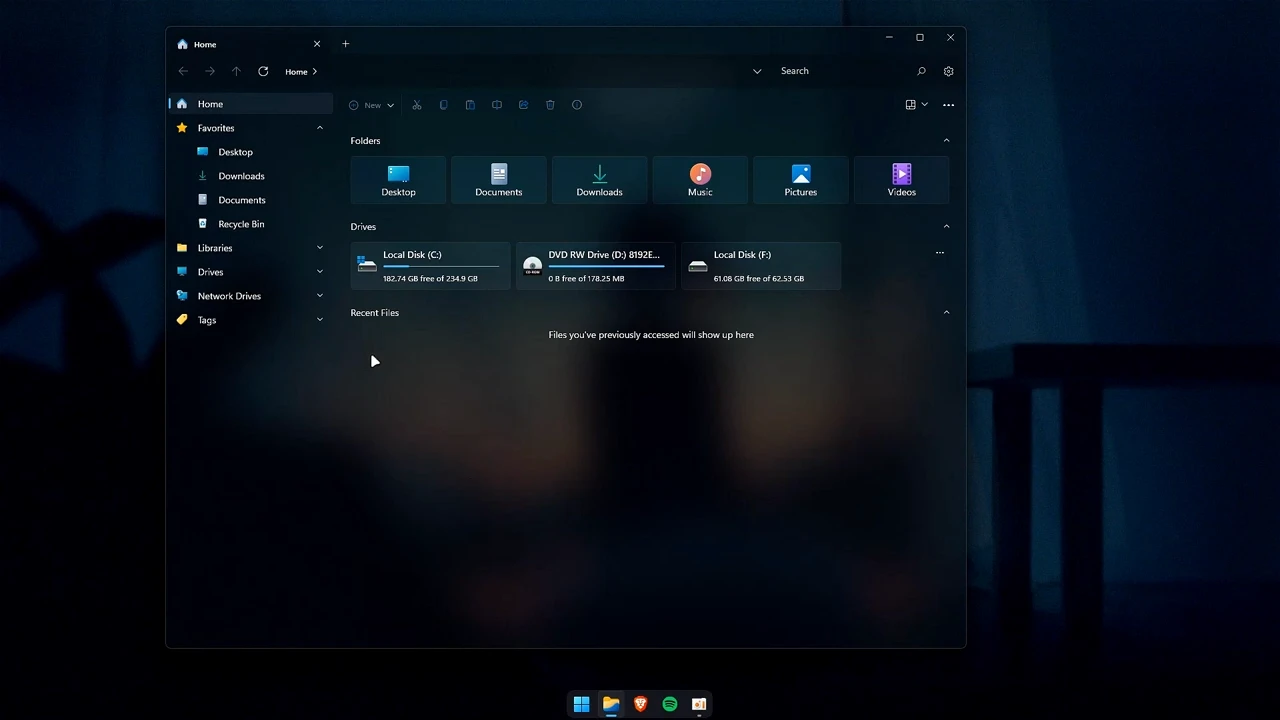
Task: Open the Search magnifying glass
Action: click(x=921, y=71)
